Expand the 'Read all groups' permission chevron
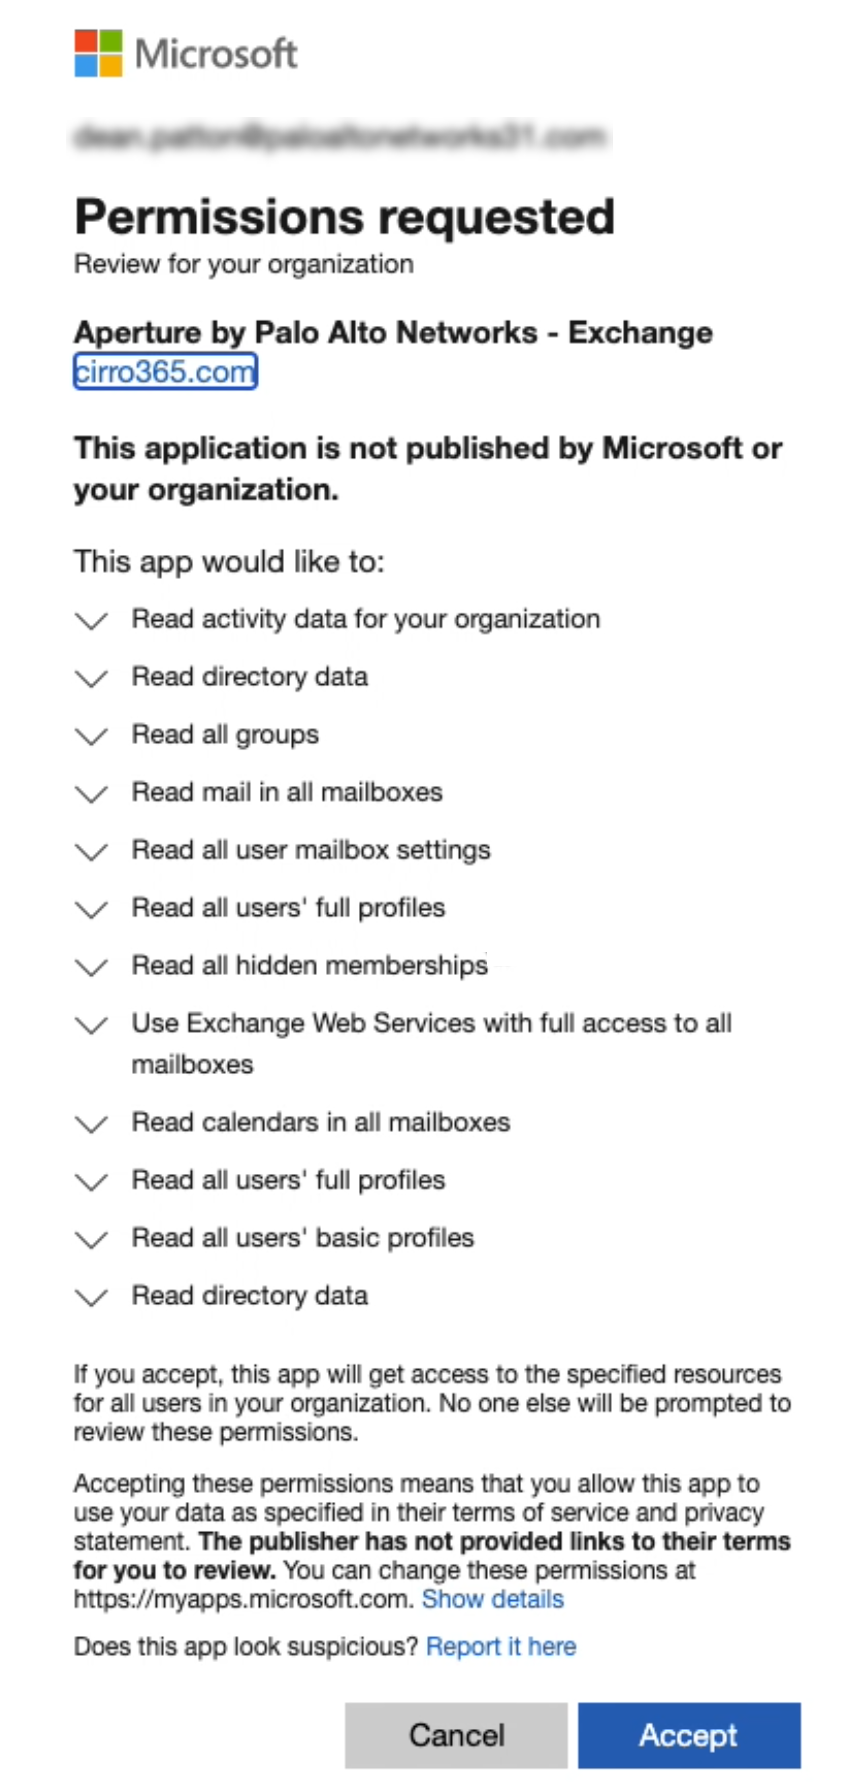 (x=91, y=737)
